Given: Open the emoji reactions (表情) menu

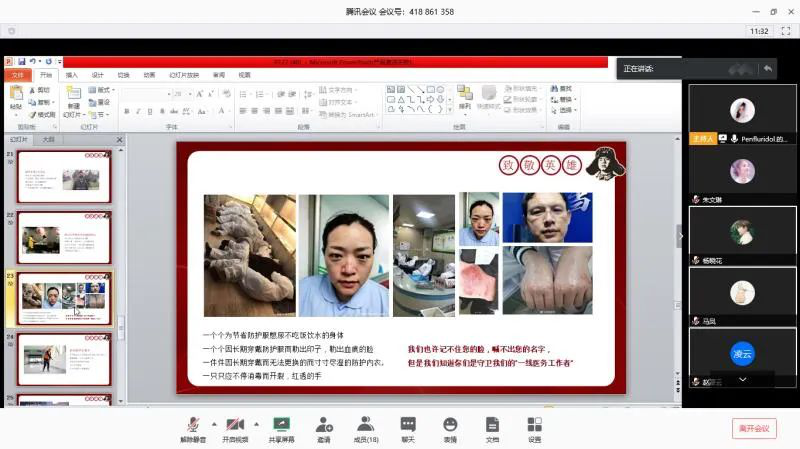Looking at the screenshot, I should point(450,430).
